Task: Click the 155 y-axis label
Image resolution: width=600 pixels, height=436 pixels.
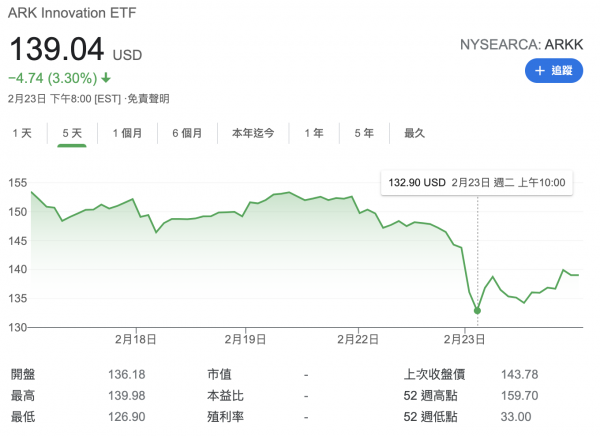Action: [x=18, y=183]
